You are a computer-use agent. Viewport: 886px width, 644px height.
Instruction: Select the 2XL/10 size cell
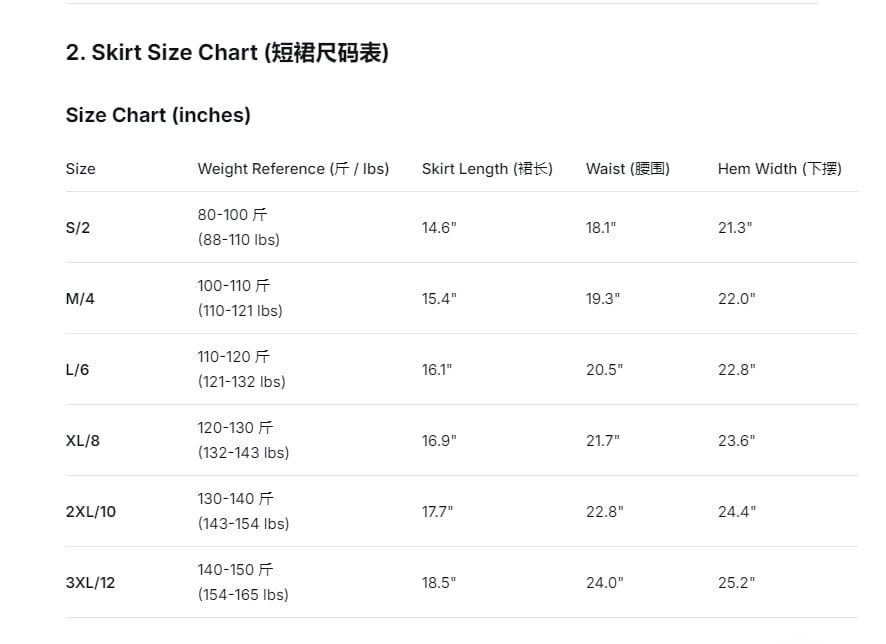[x=91, y=512]
